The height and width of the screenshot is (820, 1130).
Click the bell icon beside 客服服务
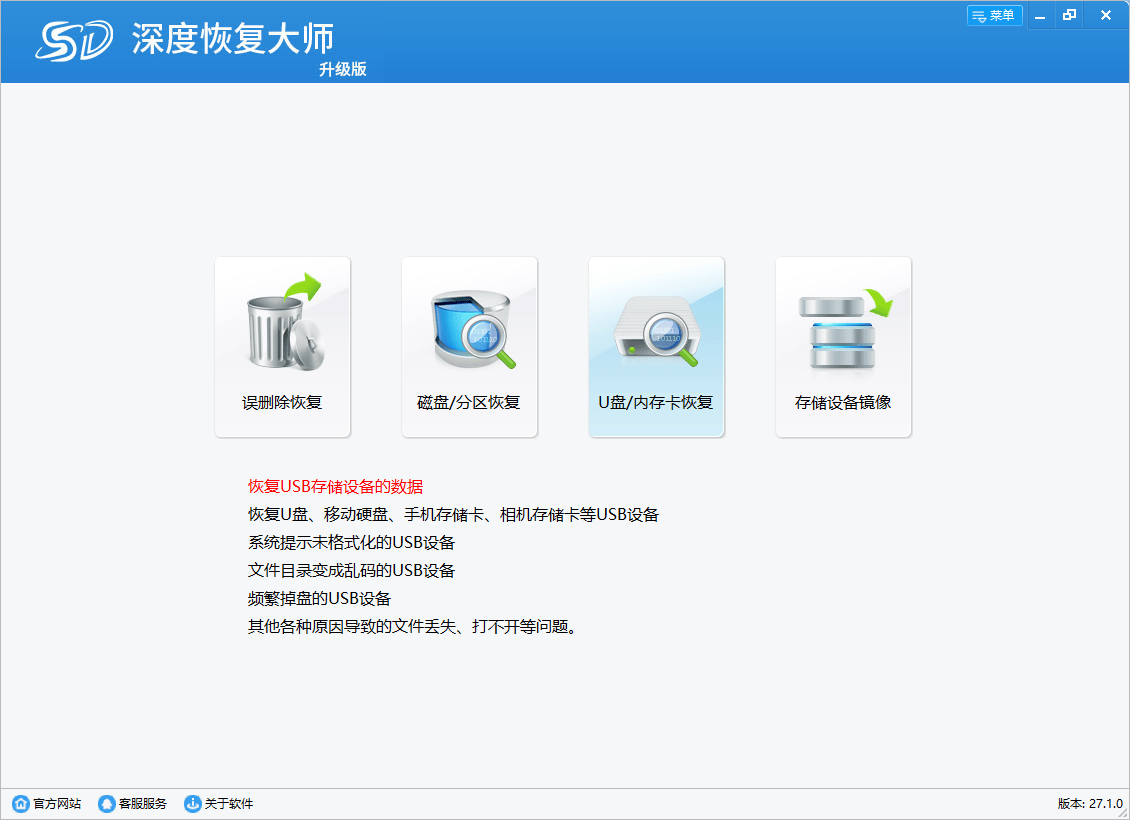pyautogui.click(x=106, y=804)
